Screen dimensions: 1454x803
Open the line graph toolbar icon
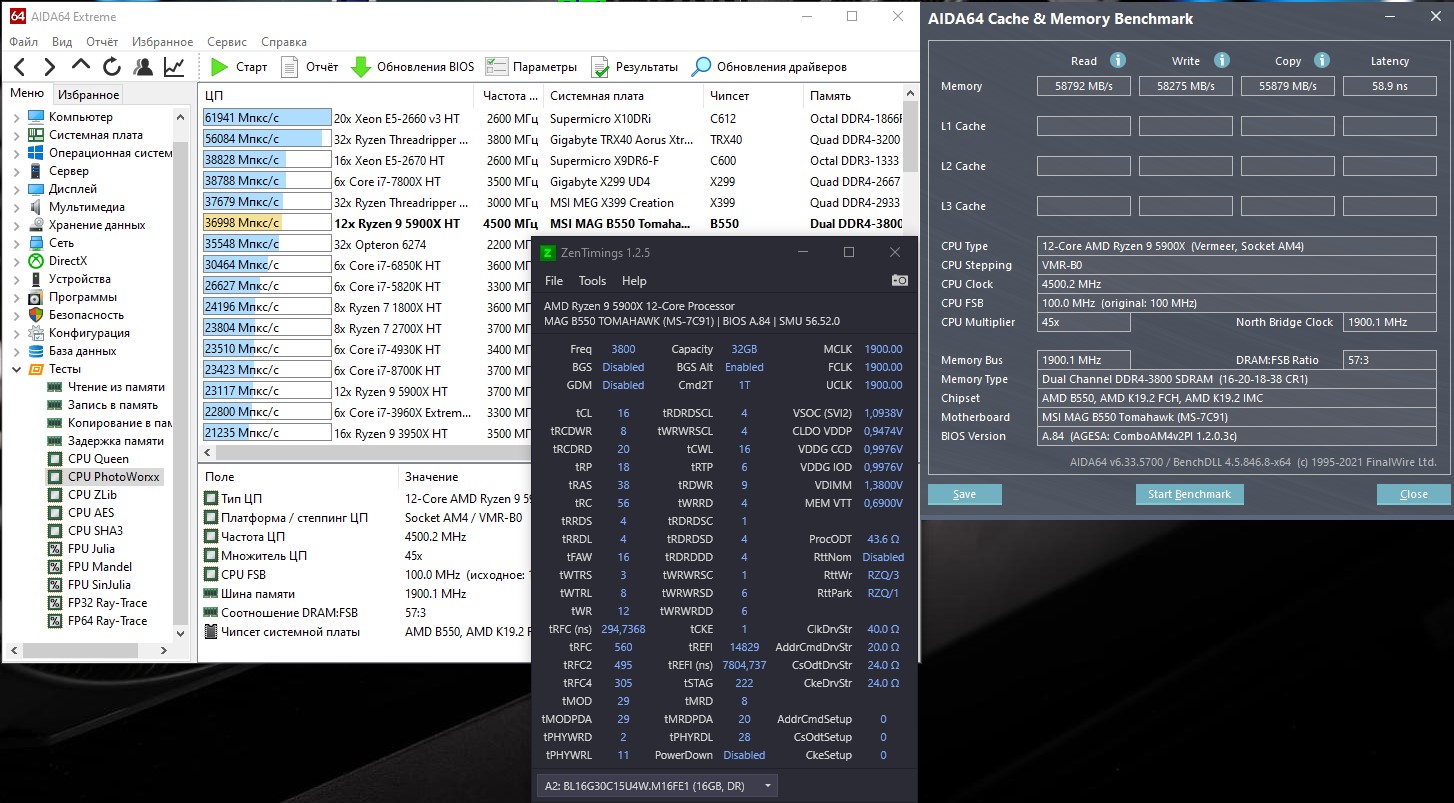click(x=174, y=67)
